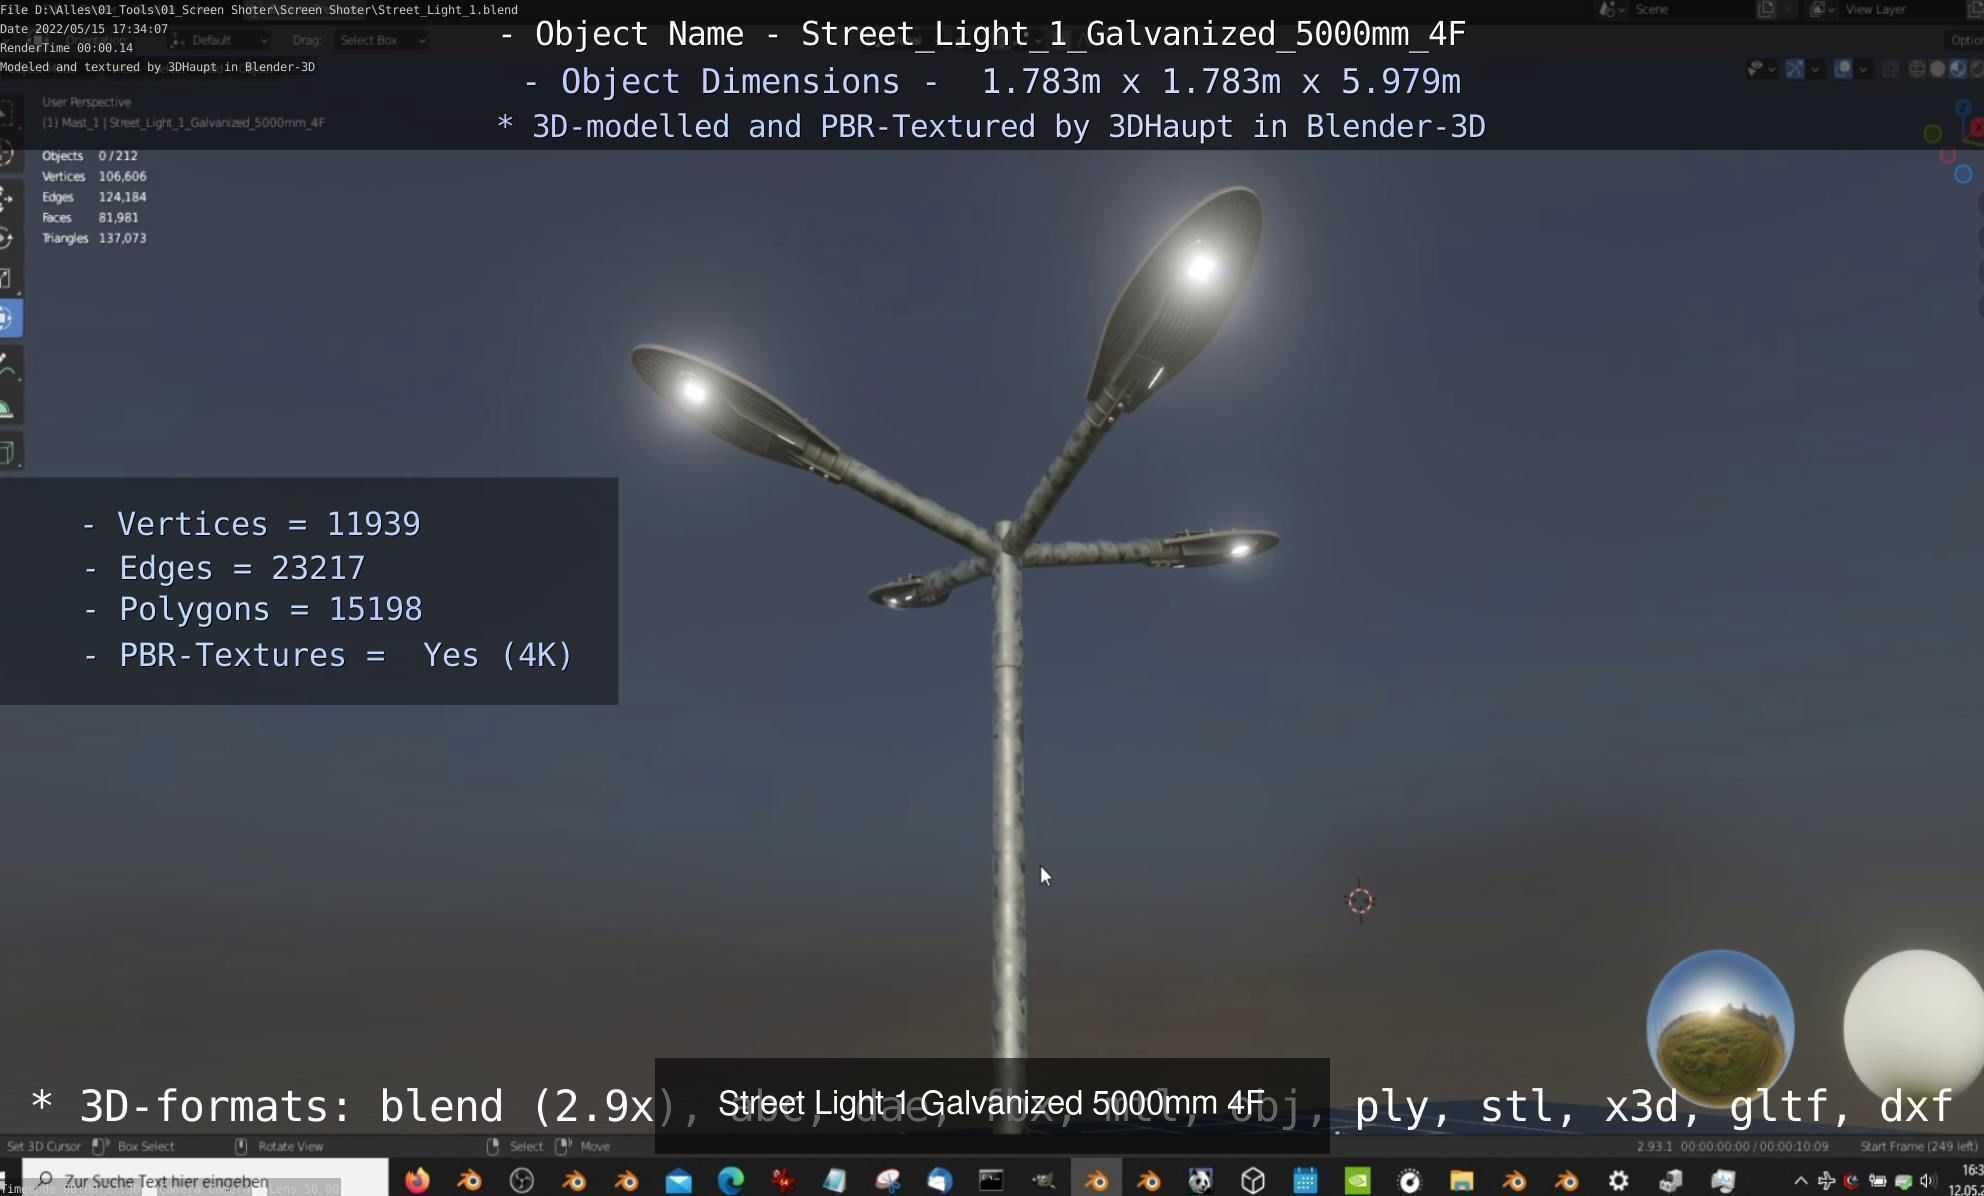Click the green negative Y gizmo circle
1984x1196 pixels.
coord(1933,133)
